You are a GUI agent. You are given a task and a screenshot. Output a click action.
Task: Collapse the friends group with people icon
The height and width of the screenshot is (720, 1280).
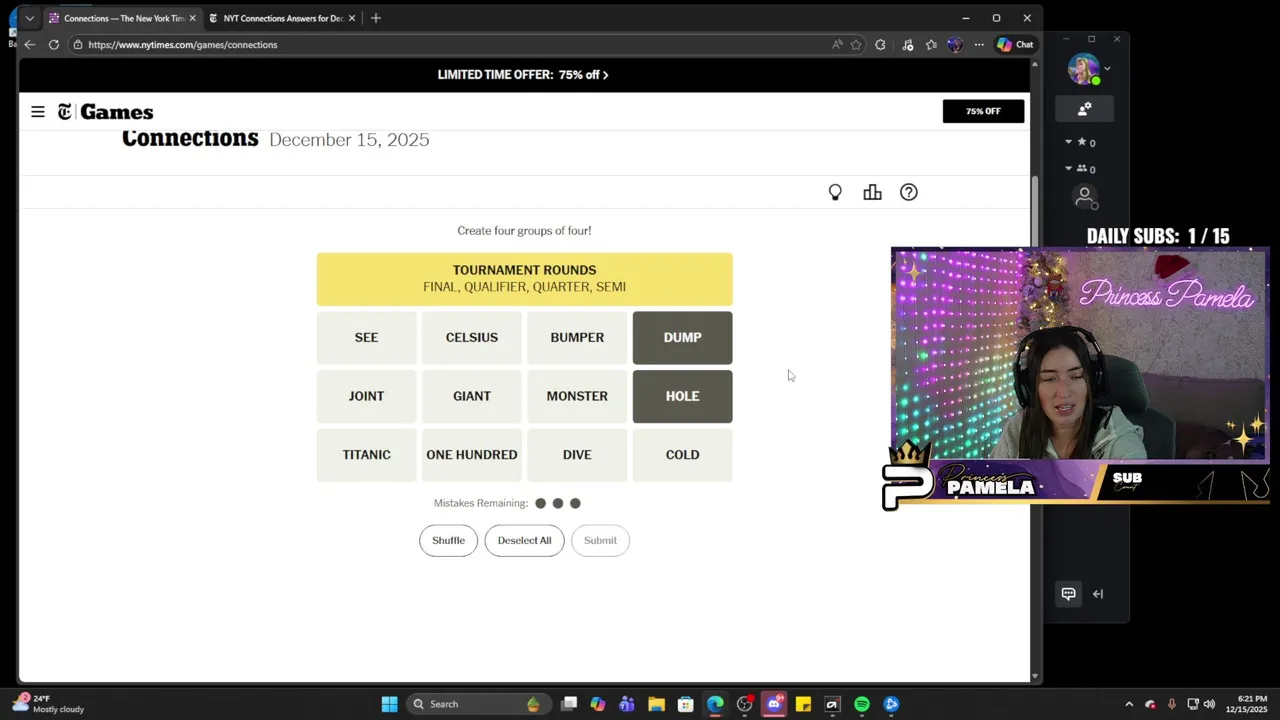pyautogui.click(x=1068, y=168)
